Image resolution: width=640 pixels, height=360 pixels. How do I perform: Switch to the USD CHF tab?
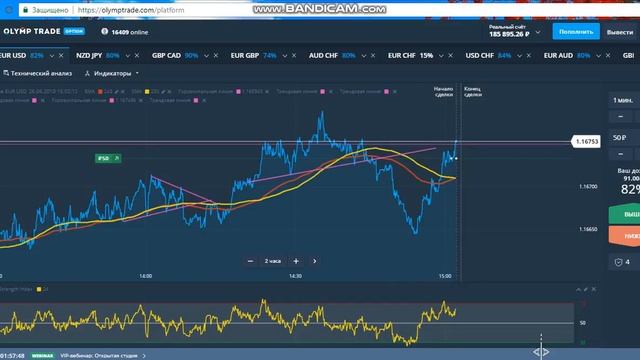[489, 56]
